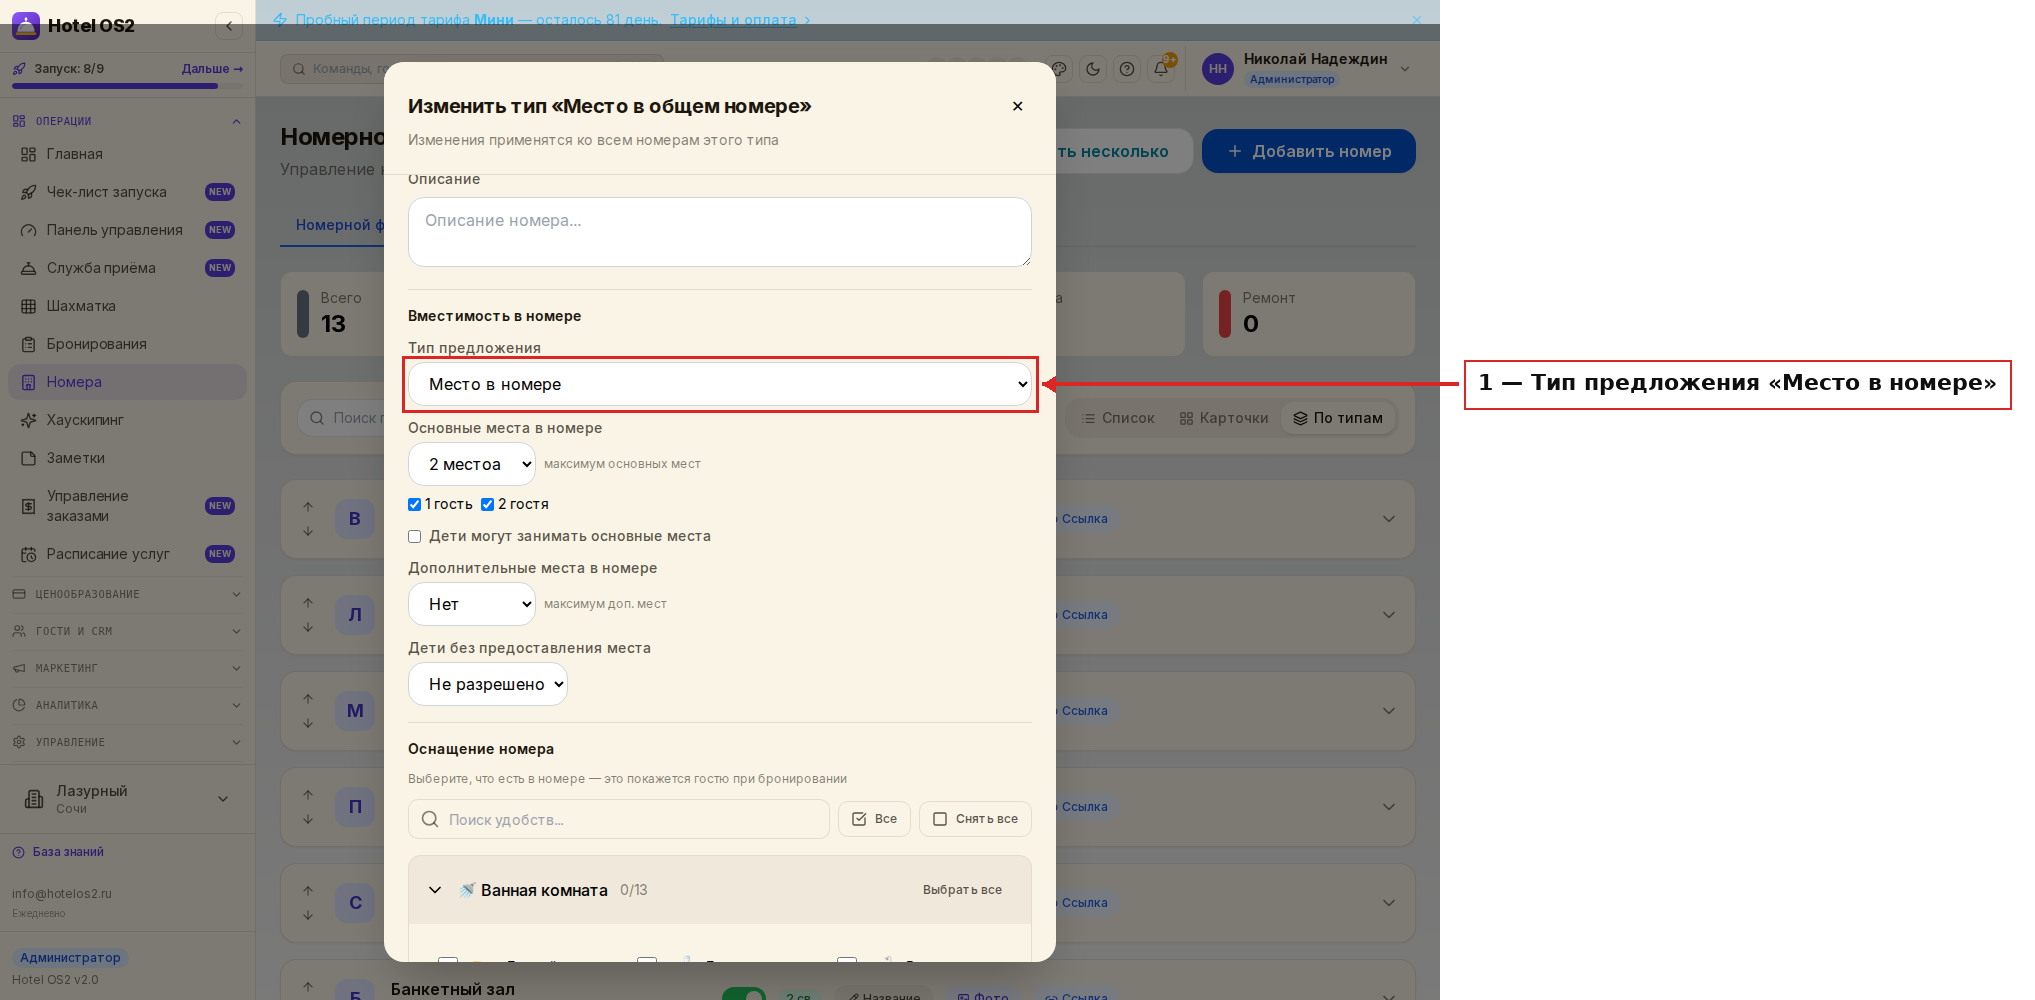Open the Дети без предоставления места dropdown
This screenshot has width=2035, height=1000.
(x=488, y=684)
